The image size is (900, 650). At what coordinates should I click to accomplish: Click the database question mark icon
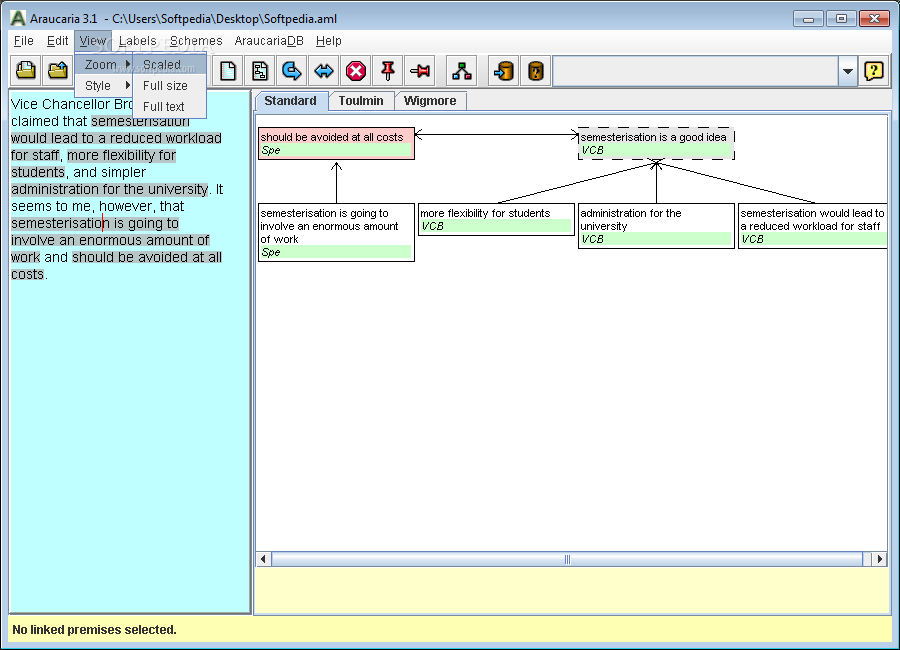[536, 71]
